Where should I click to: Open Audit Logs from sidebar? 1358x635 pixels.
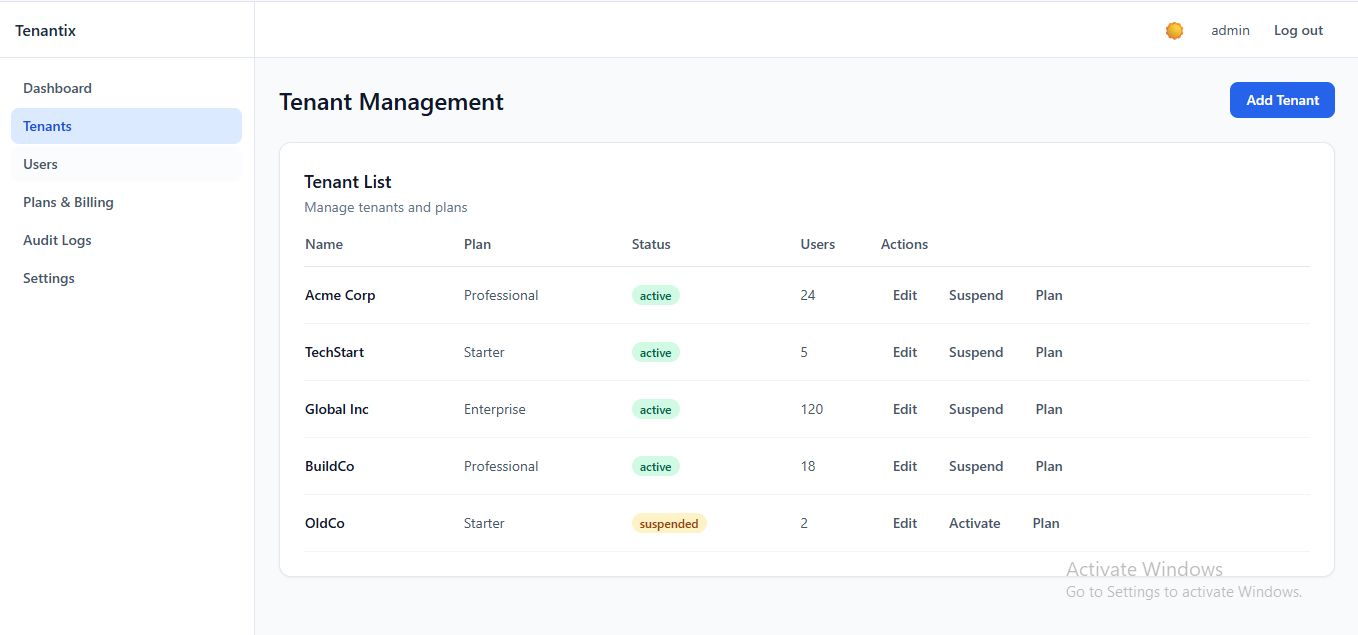[58, 240]
